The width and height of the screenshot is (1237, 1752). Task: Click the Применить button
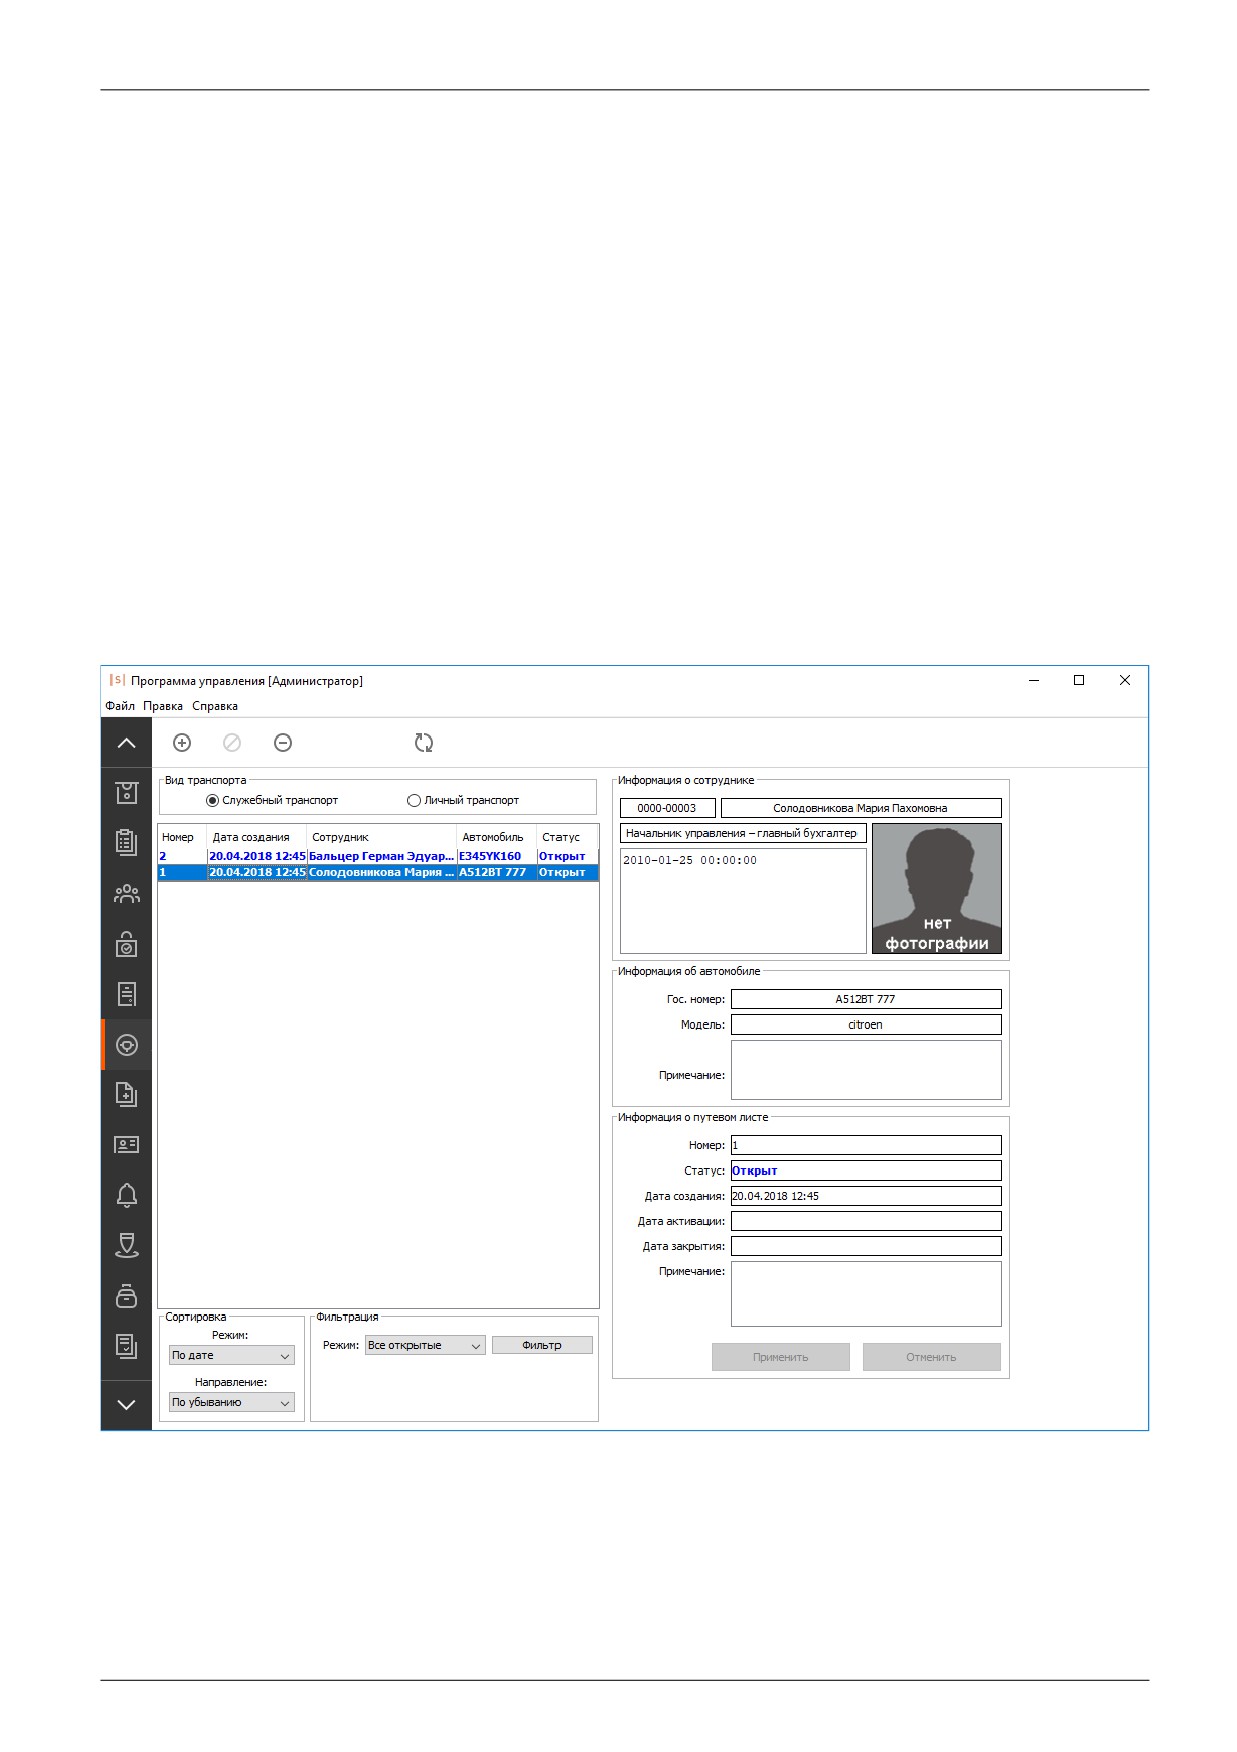pyautogui.click(x=781, y=1357)
